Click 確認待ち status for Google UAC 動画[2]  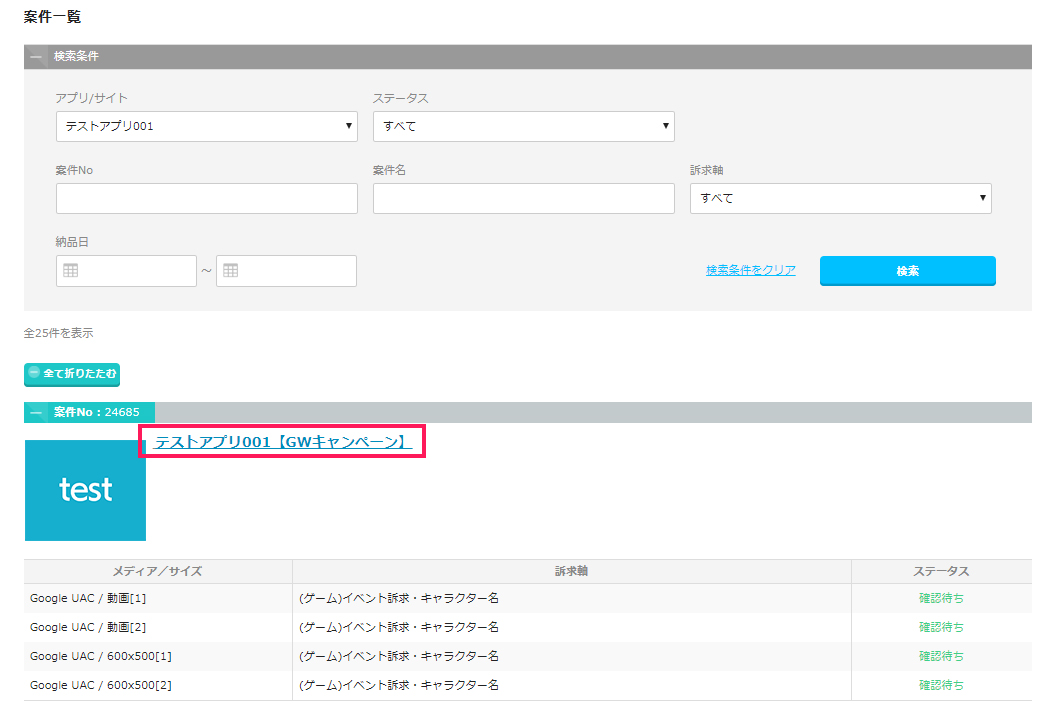[x=940, y=627]
